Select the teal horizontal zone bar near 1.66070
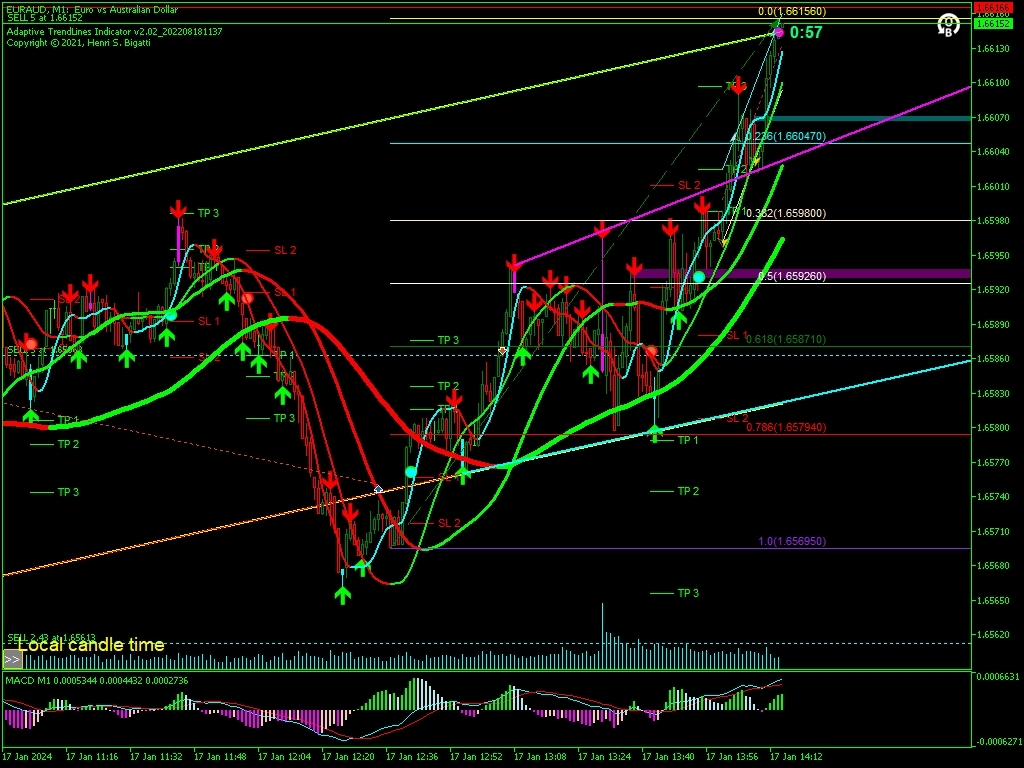Image resolution: width=1024 pixels, height=768 pixels. point(869,118)
